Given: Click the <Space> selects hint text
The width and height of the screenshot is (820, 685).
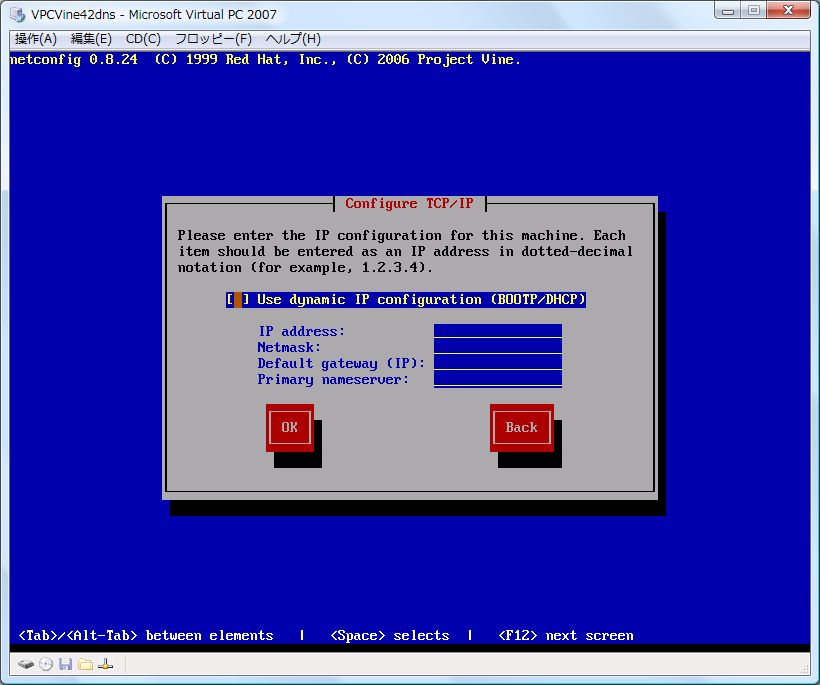Looking at the screenshot, I should click(x=390, y=636).
